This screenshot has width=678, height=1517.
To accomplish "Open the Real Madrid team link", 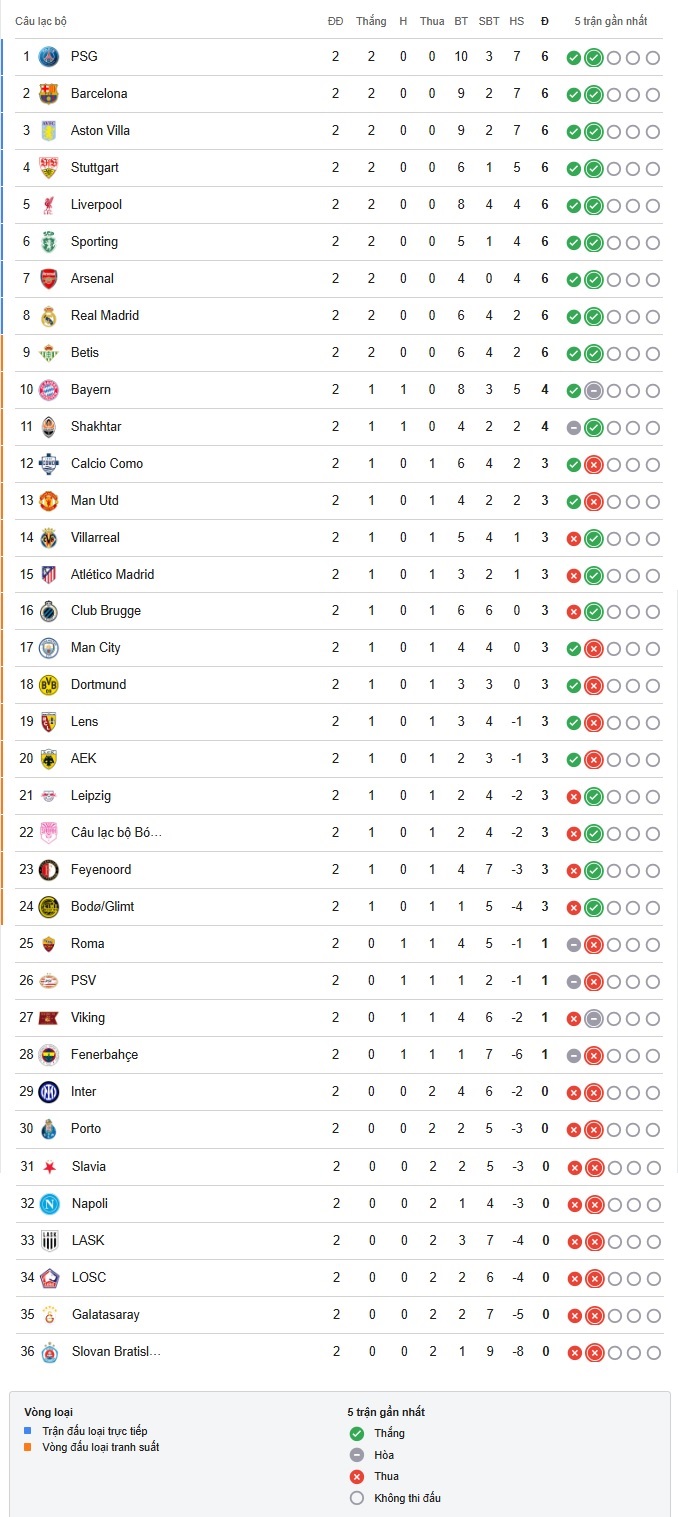I will pyautogui.click(x=105, y=316).
